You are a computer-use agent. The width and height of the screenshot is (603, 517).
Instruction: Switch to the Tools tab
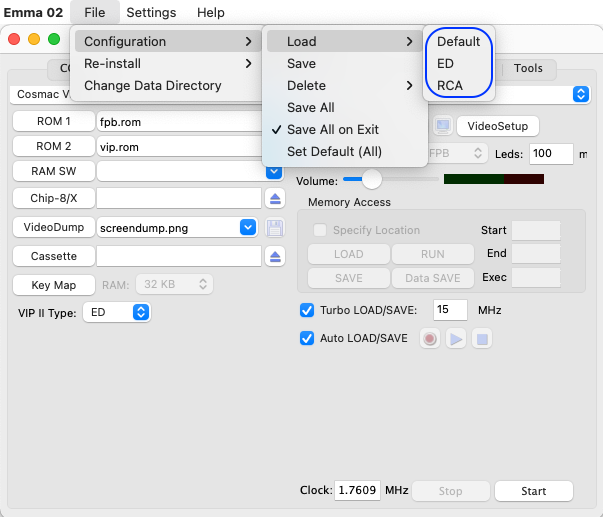coord(528,68)
